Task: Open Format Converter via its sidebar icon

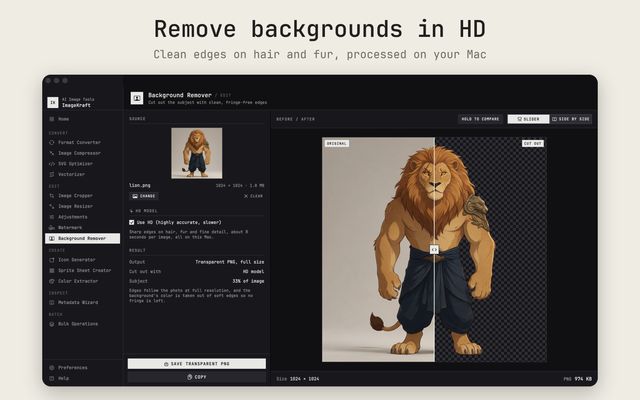Action: (52, 142)
